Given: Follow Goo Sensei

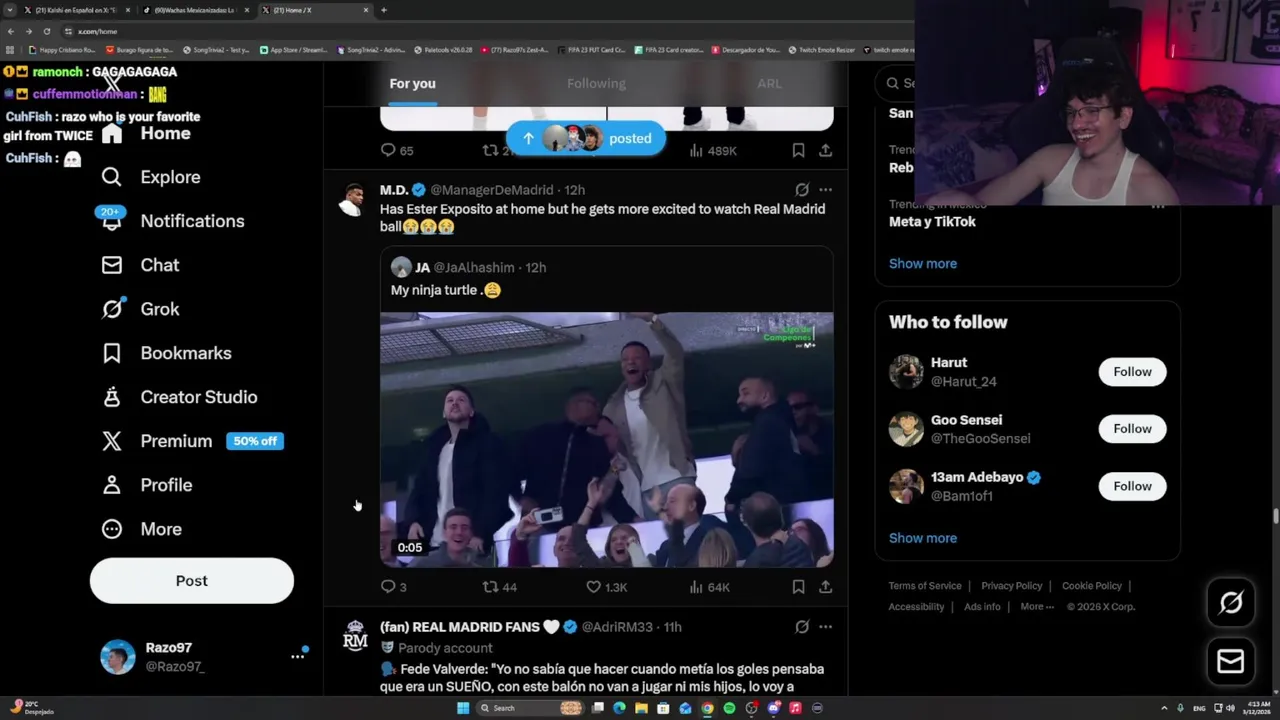Looking at the screenshot, I should [1132, 429].
